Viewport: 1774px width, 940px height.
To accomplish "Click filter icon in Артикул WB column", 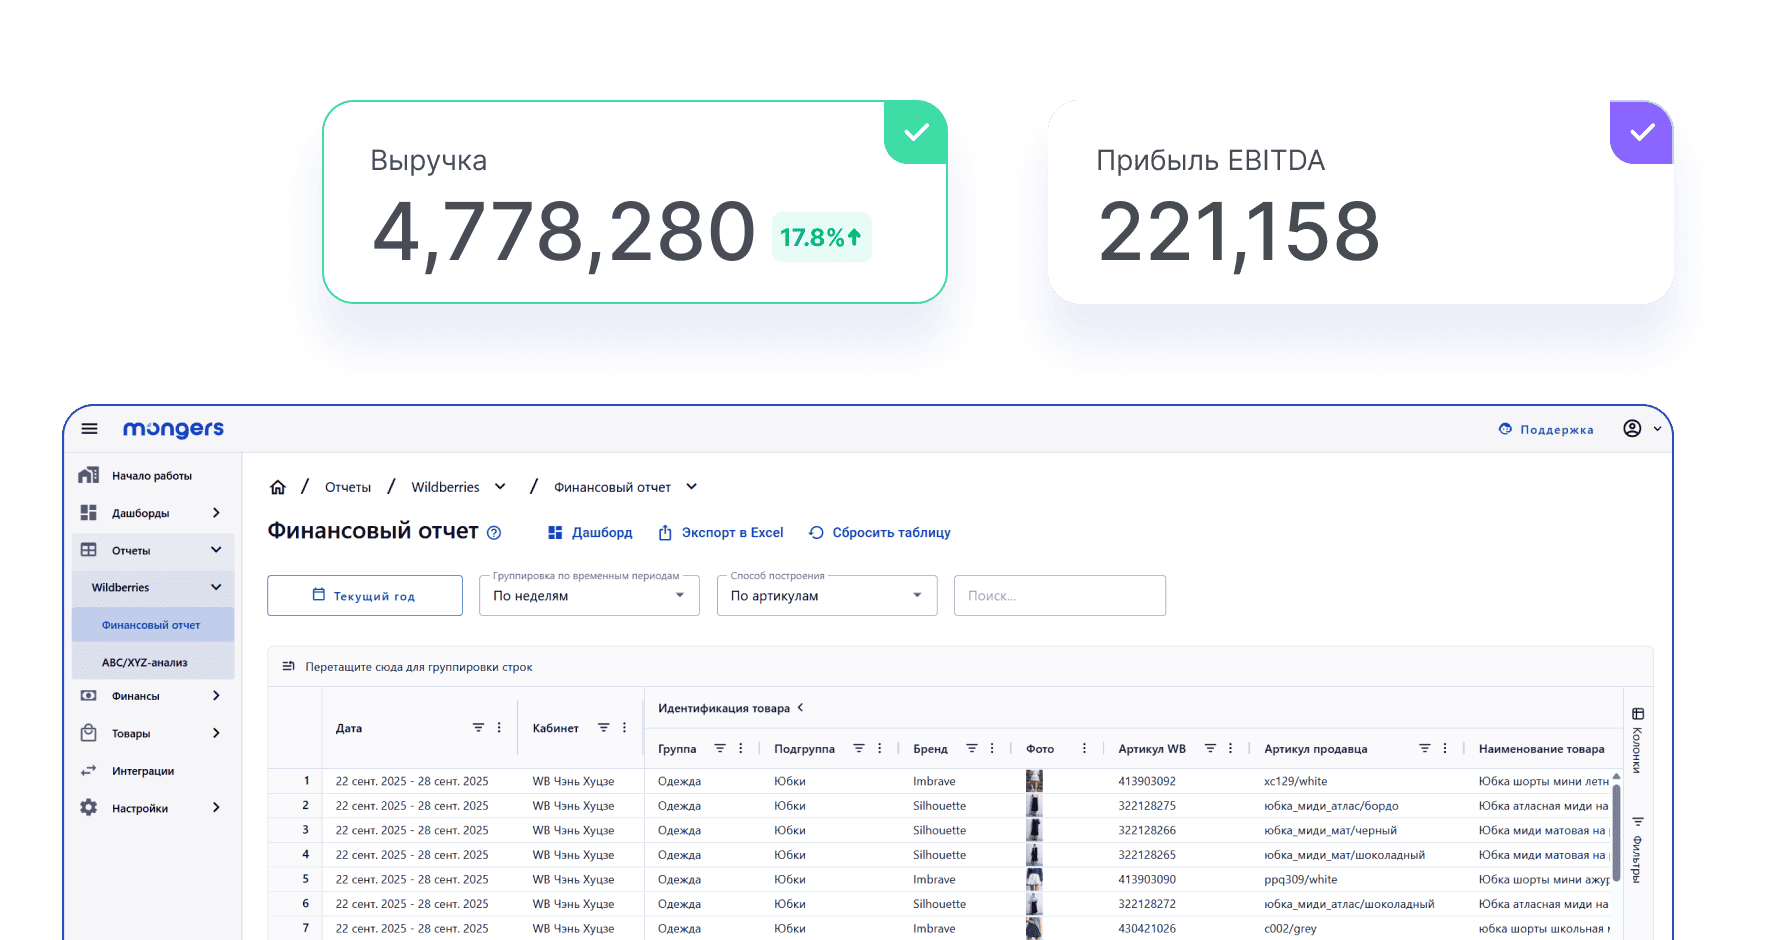I will coord(1210,749).
